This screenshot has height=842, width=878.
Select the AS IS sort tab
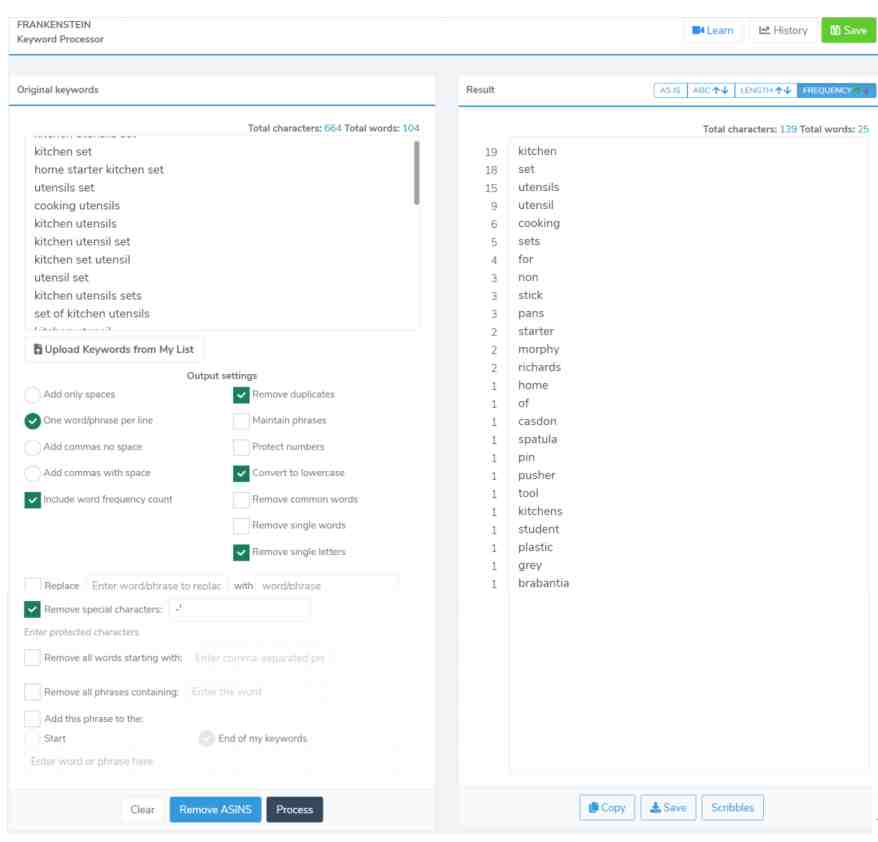pos(670,90)
